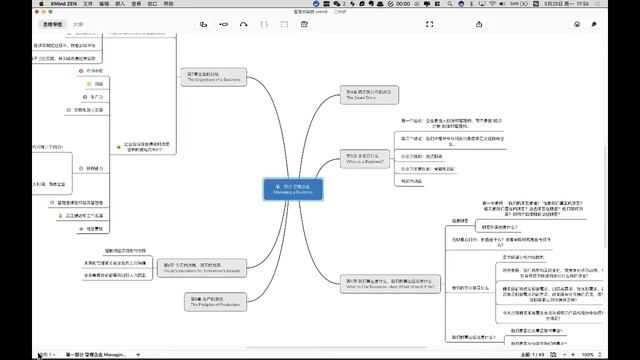Click the horizontal scrollbar at canvas bottom
This screenshot has width=640, height=360.
pos(337,348)
